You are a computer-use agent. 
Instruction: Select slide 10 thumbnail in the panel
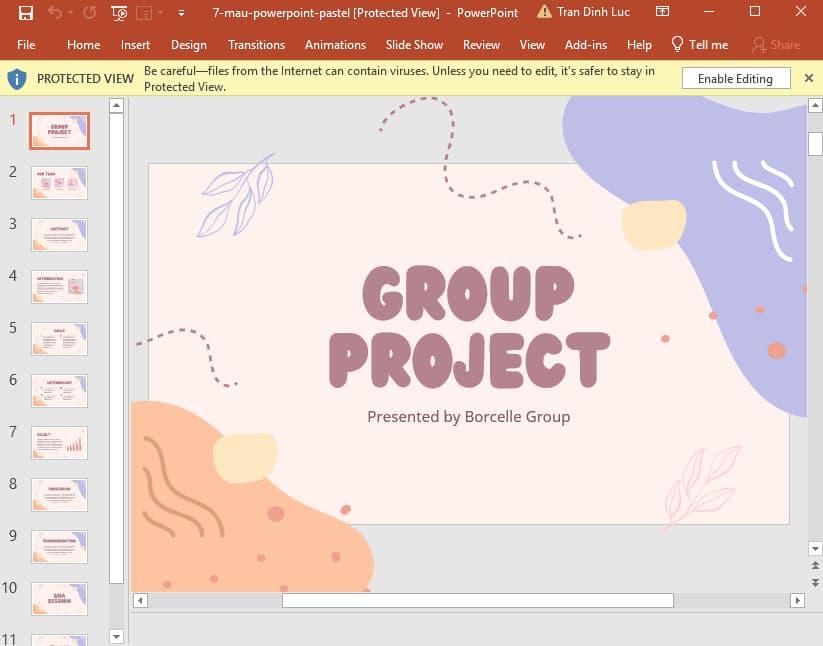click(60, 599)
